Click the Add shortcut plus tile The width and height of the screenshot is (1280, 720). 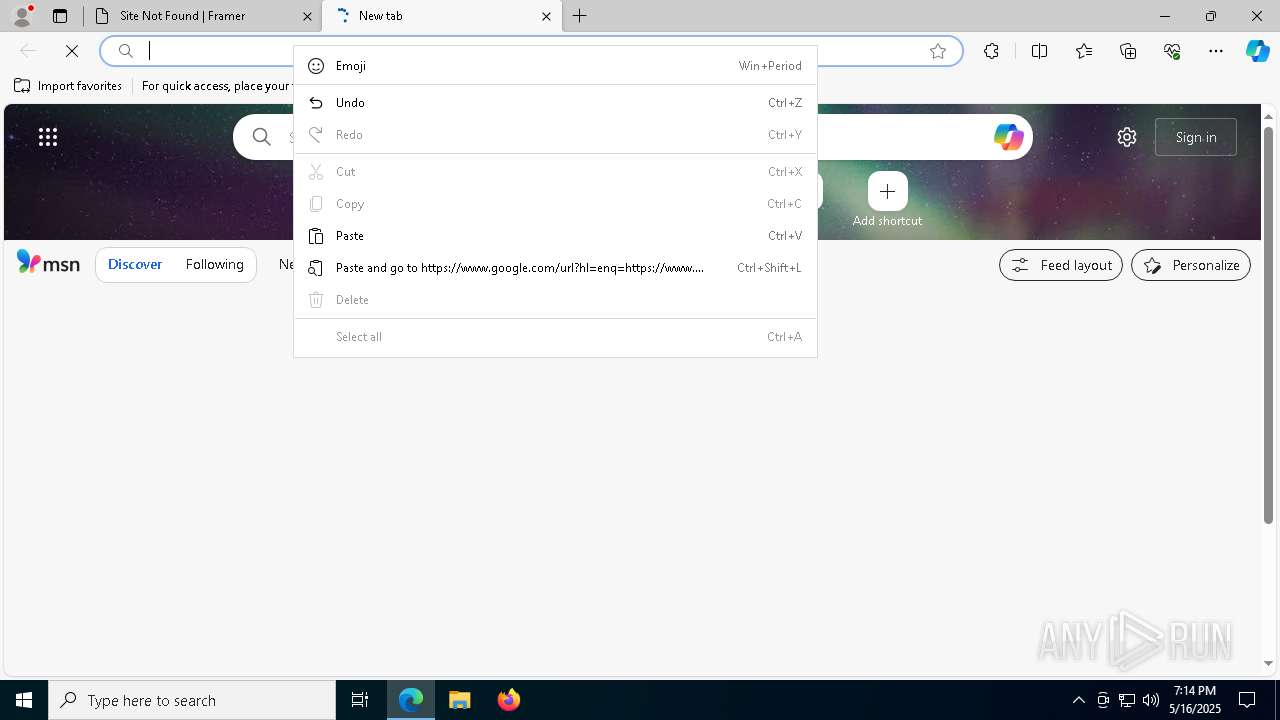coord(887,191)
